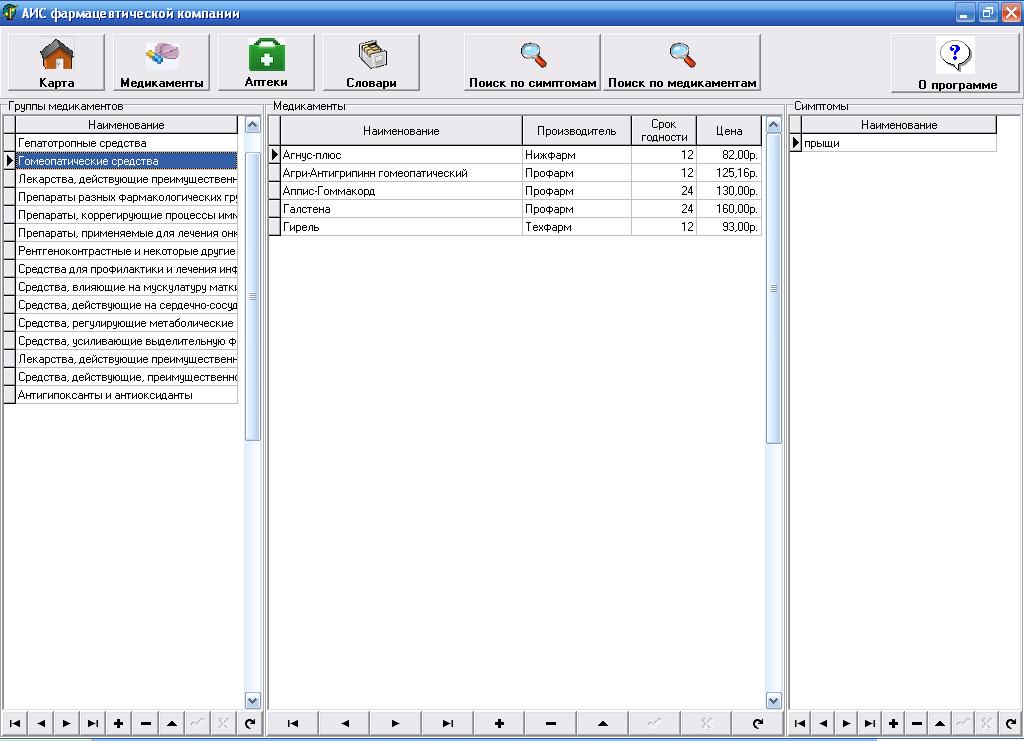Click the Цена column header
The height and width of the screenshot is (741, 1024).
pyautogui.click(x=729, y=131)
